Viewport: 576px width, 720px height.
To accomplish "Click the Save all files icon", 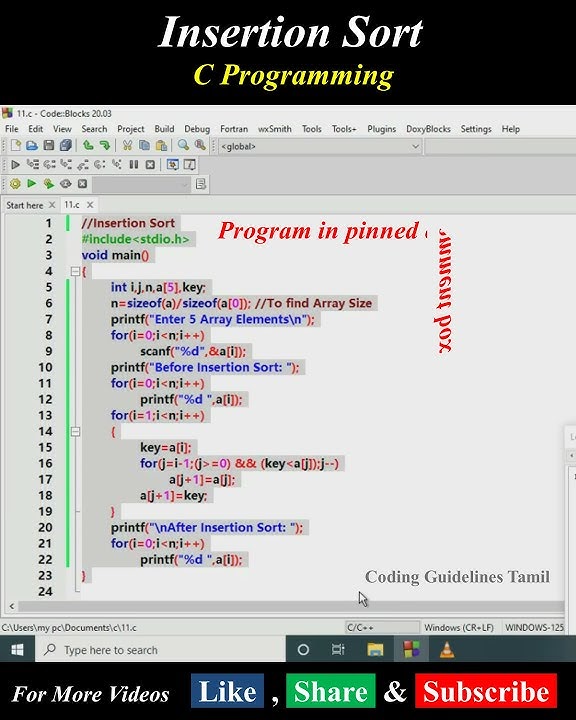I will click(66, 146).
